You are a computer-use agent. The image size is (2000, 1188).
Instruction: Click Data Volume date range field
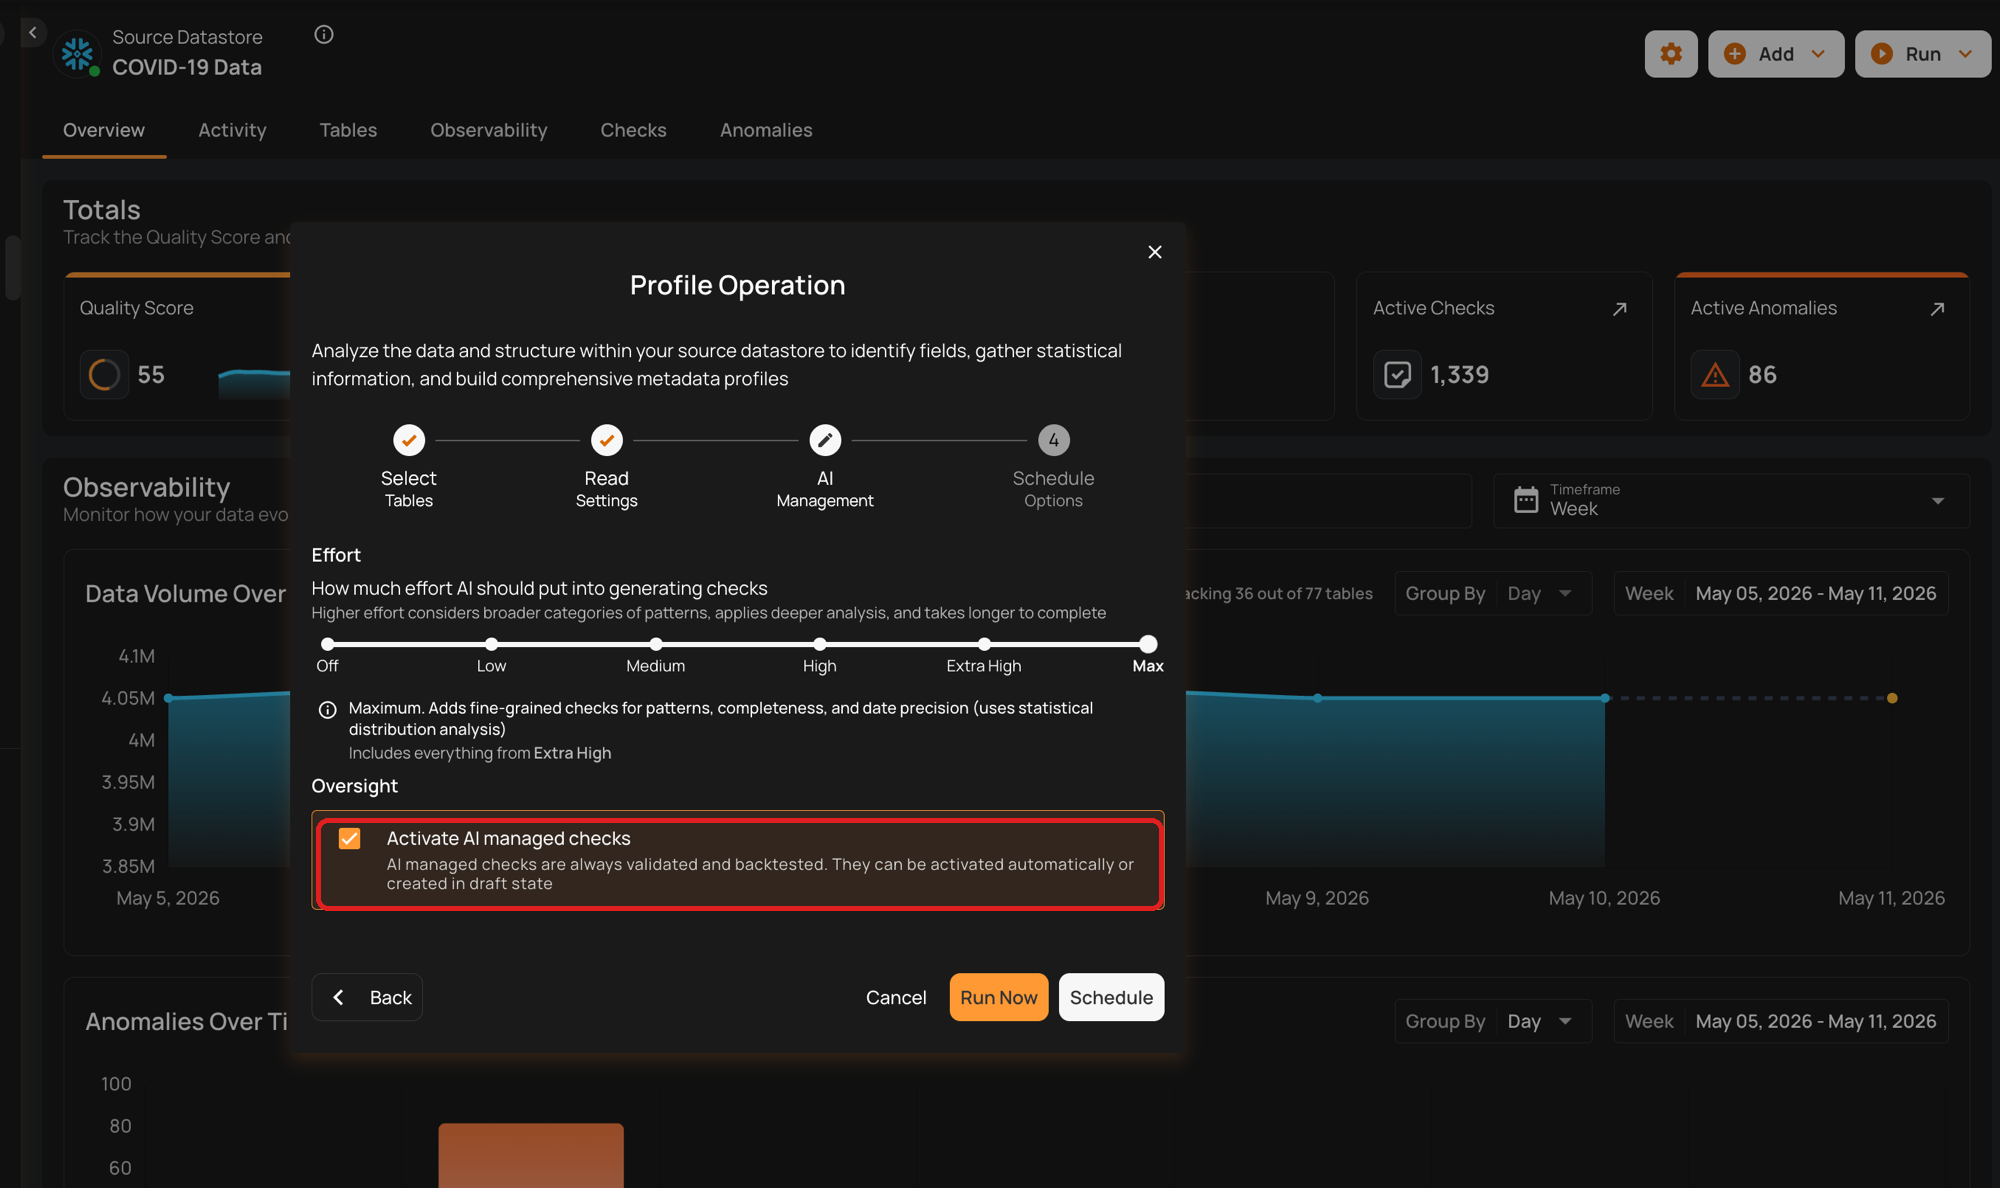click(1781, 593)
